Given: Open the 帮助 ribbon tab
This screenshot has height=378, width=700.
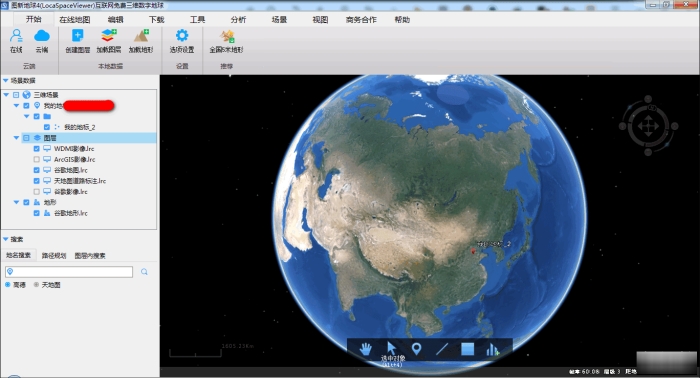Looking at the screenshot, I should click(402, 20).
